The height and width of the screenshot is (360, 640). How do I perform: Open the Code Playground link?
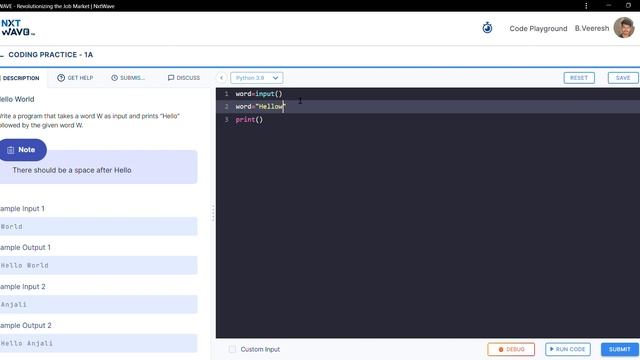pos(538,29)
